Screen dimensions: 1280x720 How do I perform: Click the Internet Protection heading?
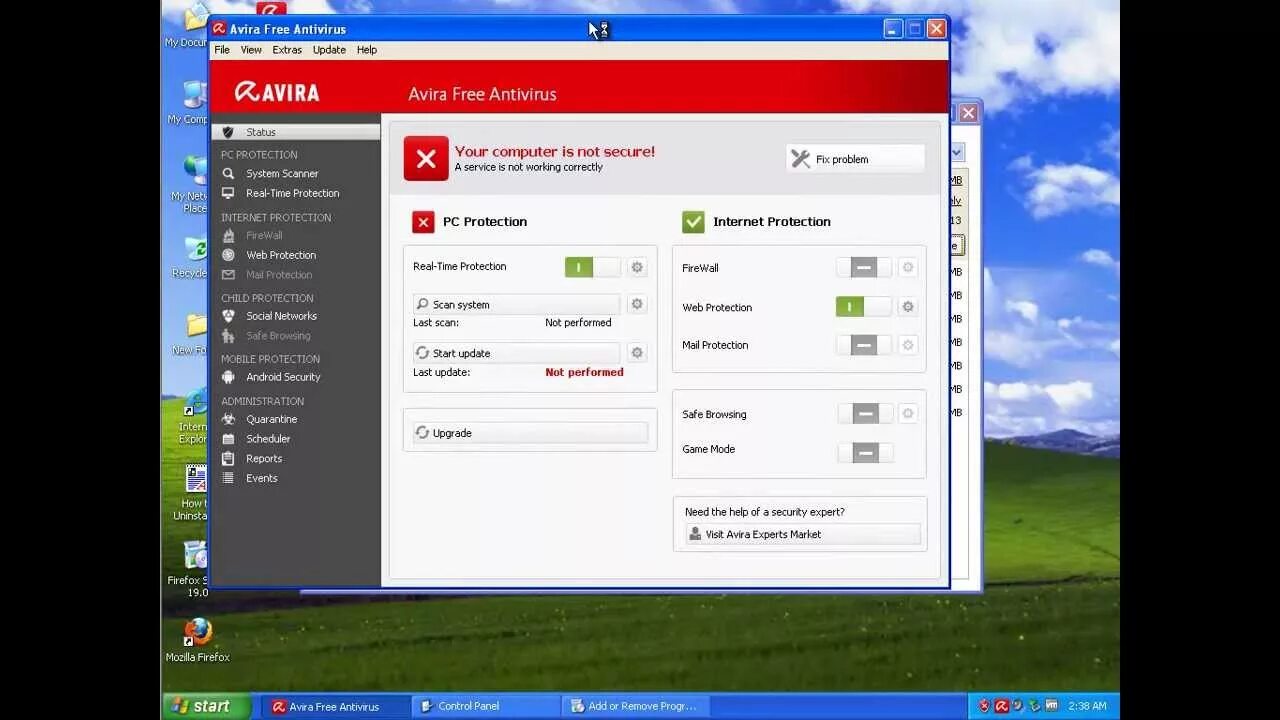point(771,222)
